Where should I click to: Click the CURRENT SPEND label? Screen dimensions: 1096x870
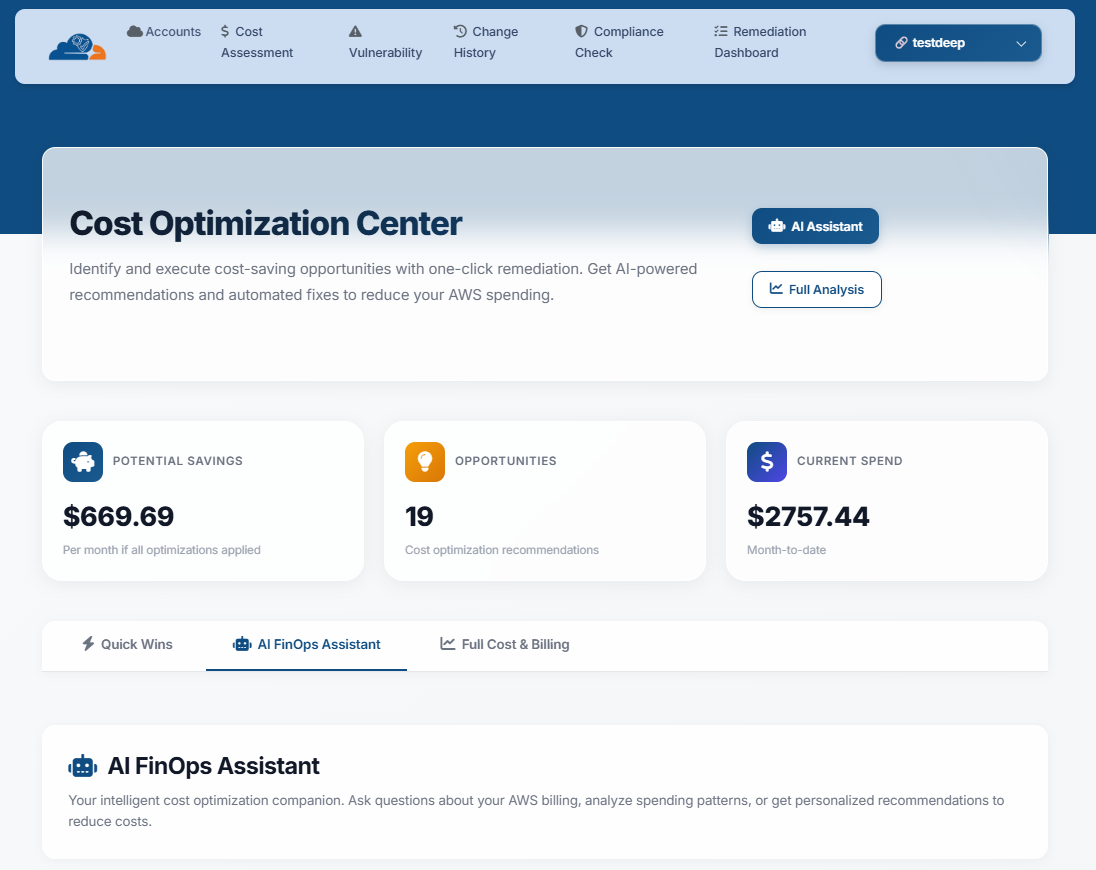[849, 461]
